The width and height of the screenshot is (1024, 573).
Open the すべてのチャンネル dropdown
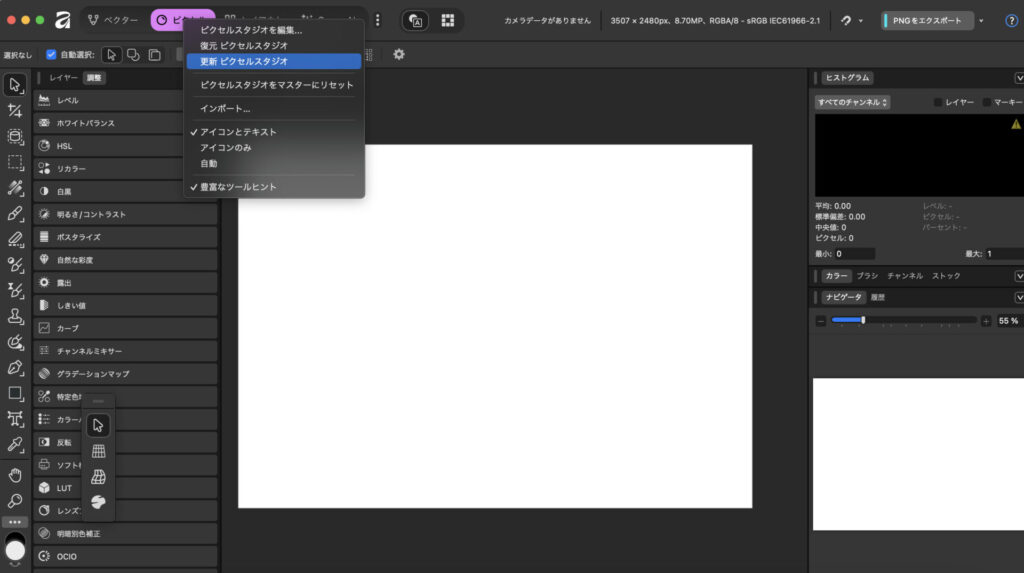coord(853,102)
